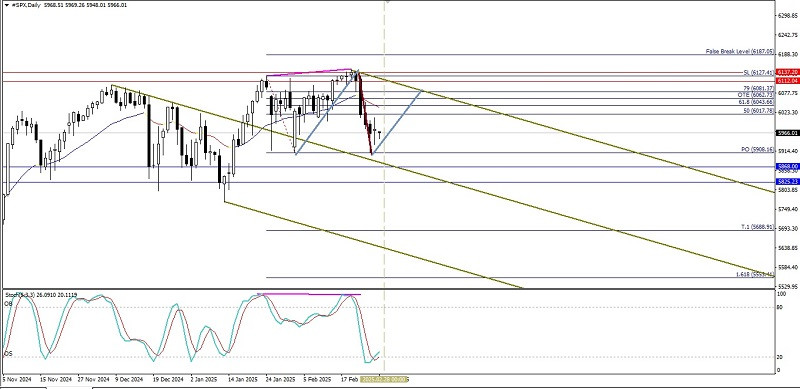This screenshot has height=389, width=800.
Task: Click the T.1 (5688.91) target label
Action: pyautogui.click(x=757, y=227)
